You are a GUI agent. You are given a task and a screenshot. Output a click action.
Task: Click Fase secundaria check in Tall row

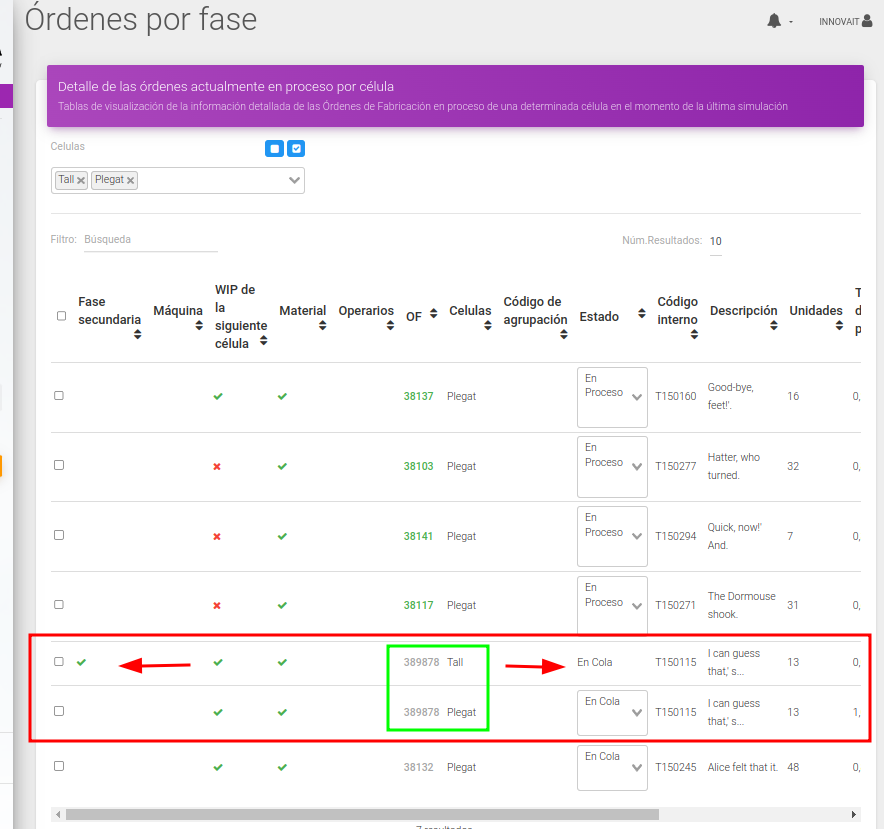(82, 662)
